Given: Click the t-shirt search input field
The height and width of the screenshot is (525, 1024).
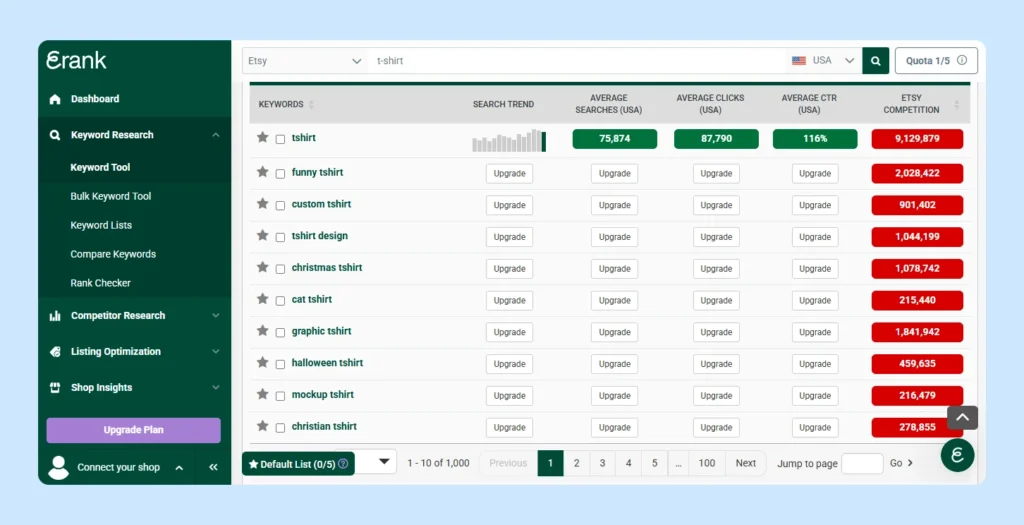Looking at the screenshot, I should (x=578, y=61).
